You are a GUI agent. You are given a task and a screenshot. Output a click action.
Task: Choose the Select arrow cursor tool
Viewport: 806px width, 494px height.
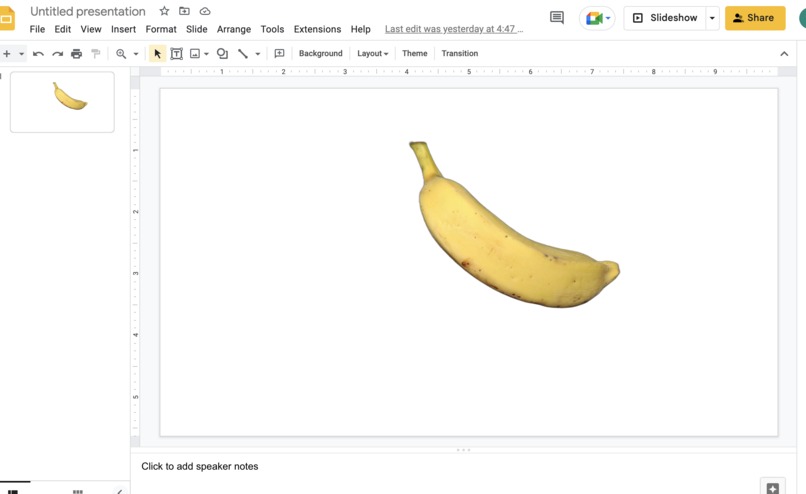coord(157,53)
